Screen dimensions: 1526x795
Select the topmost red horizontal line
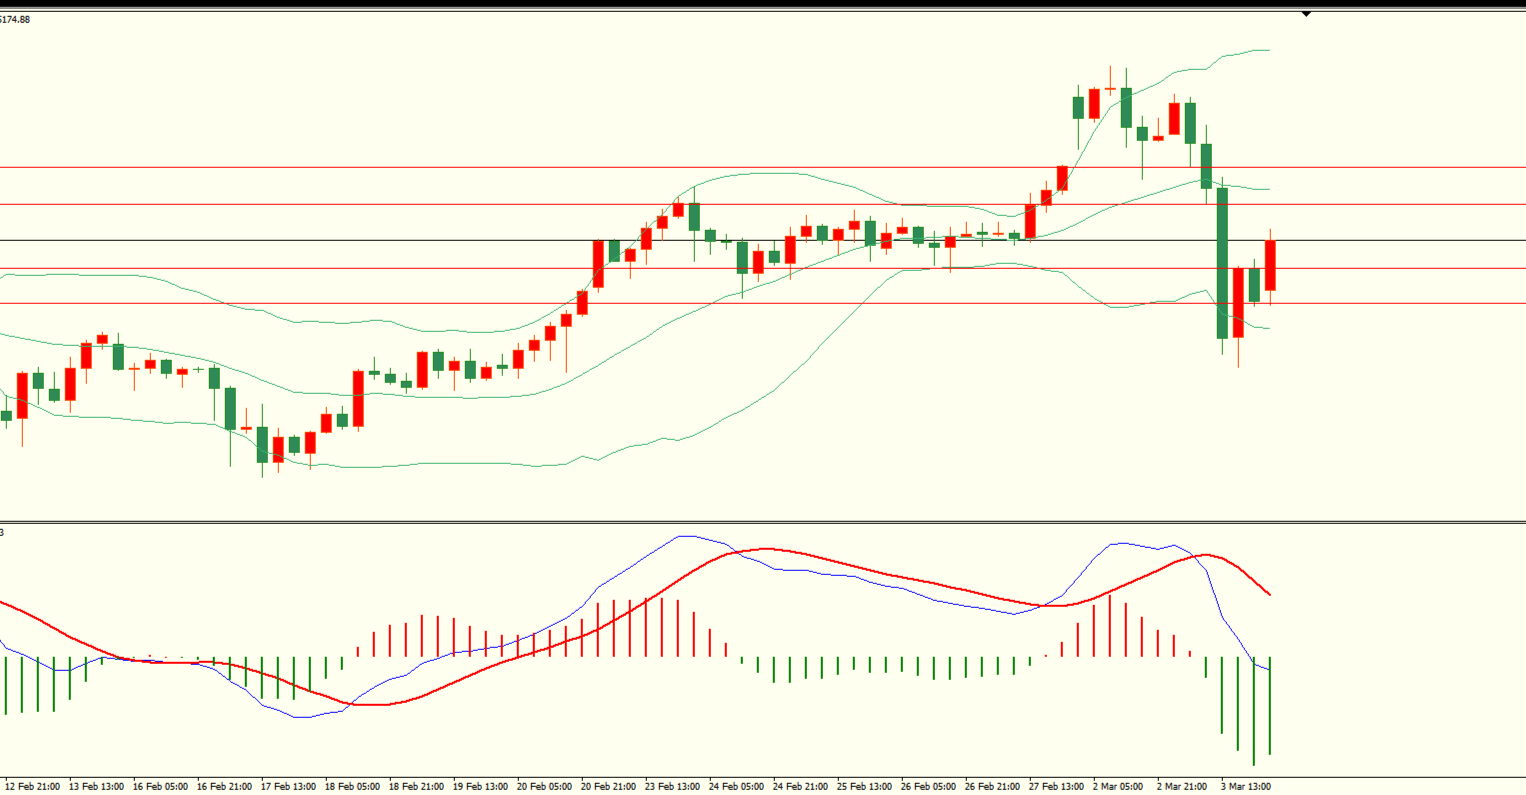[x=400, y=168]
